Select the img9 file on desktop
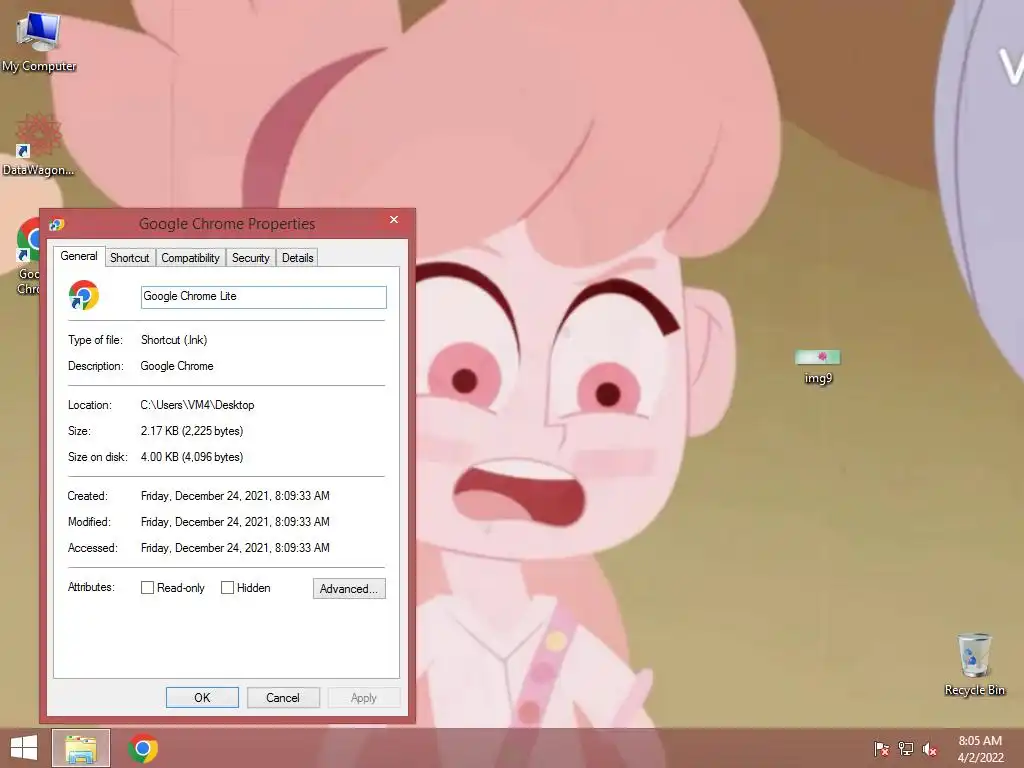This screenshot has height=768, width=1024. pos(818,366)
